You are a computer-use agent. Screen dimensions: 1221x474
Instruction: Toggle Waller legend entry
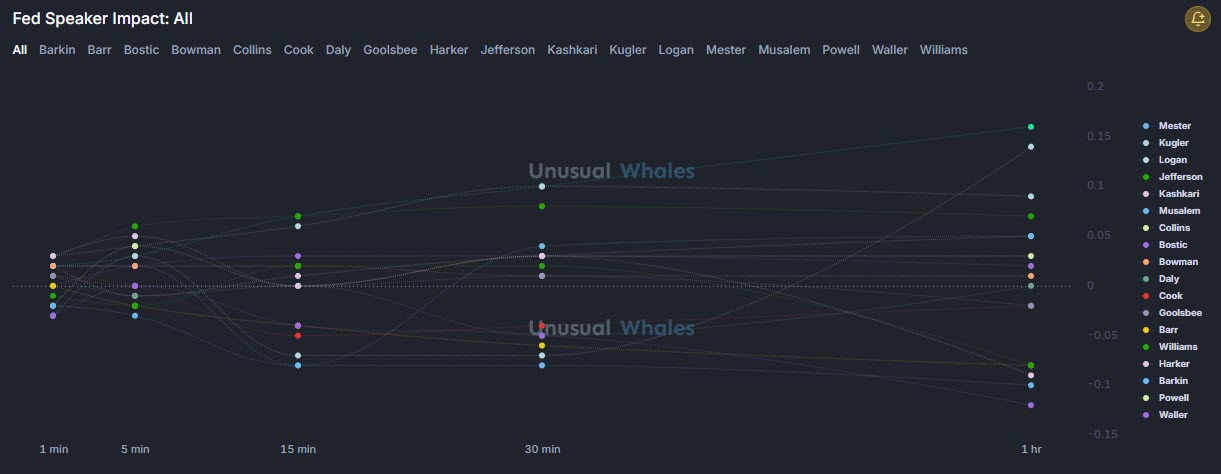1173,415
